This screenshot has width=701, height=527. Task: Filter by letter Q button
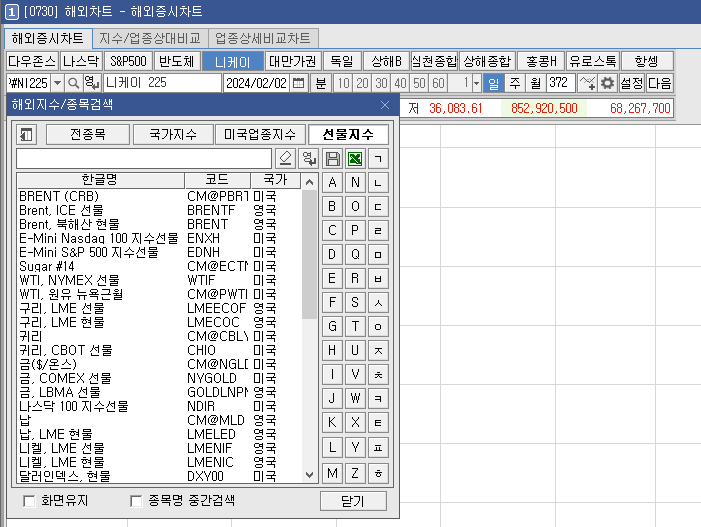(x=355, y=254)
